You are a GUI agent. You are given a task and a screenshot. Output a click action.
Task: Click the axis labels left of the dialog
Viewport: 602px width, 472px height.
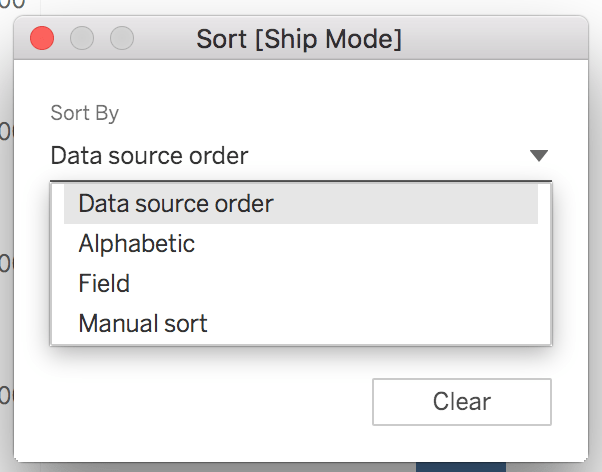click(x=5, y=263)
